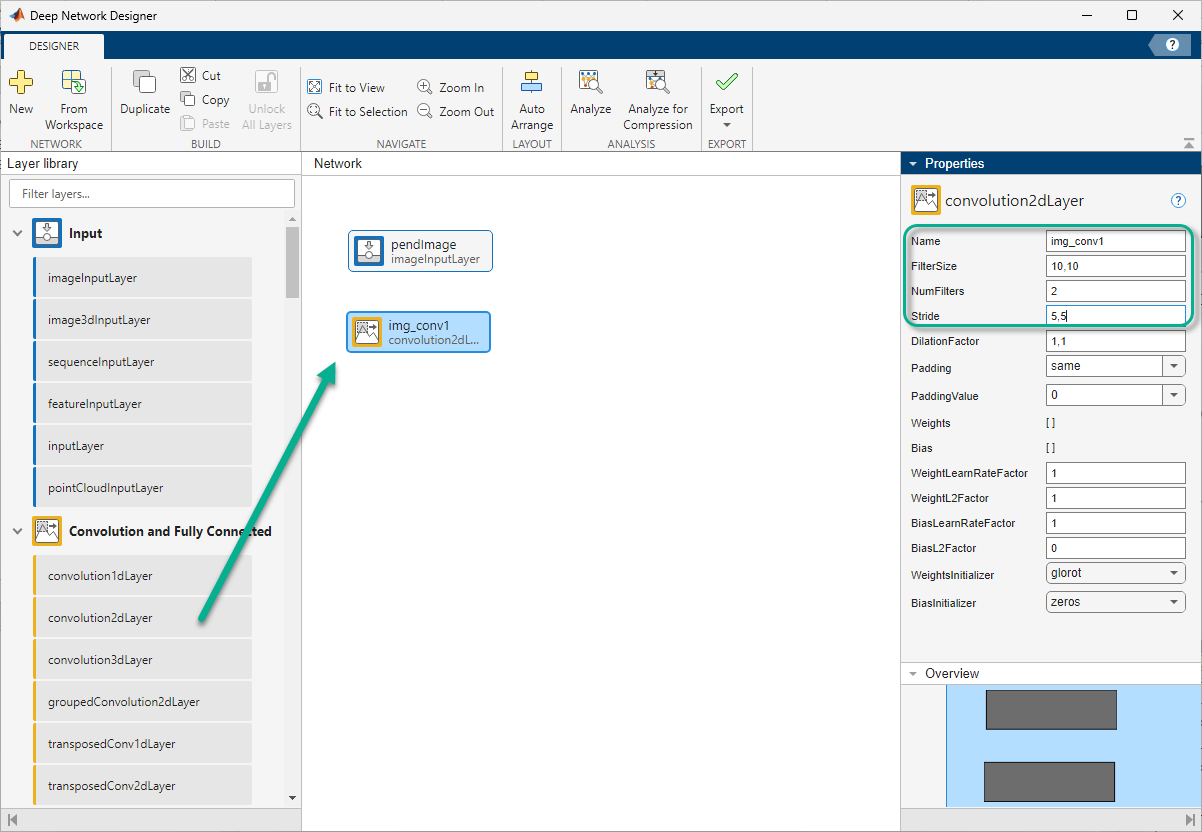Open the PaddingValue dropdown

(1173, 395)
